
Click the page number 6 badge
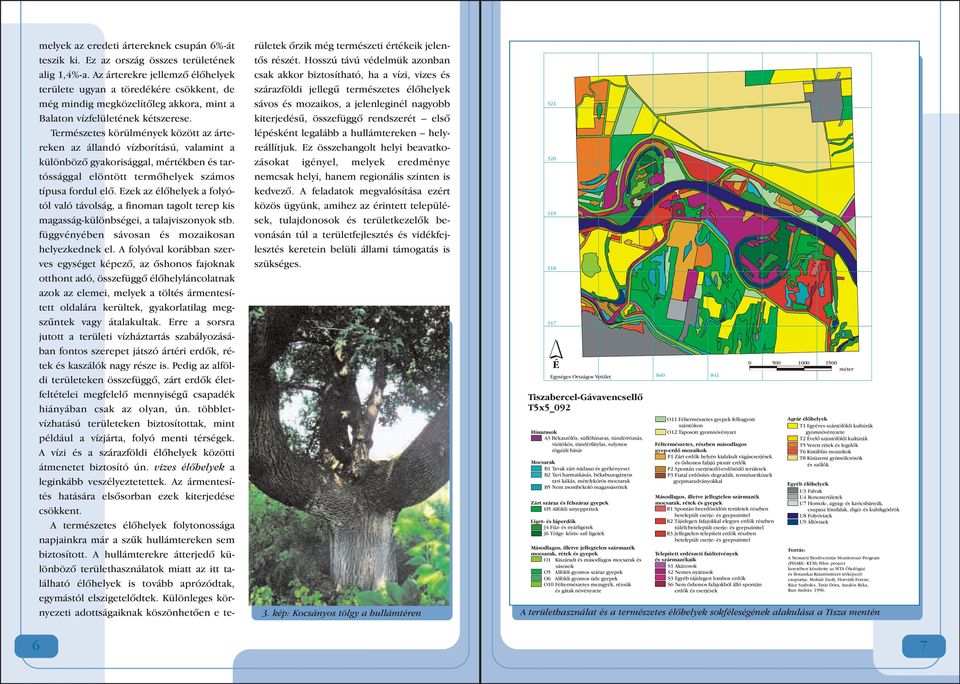pos(36,646)
